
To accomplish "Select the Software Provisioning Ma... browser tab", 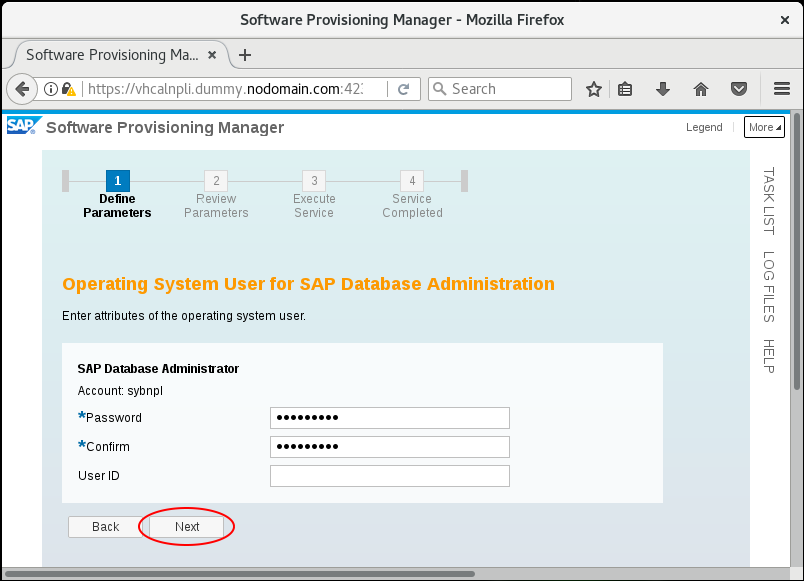I will click(121, 55).
